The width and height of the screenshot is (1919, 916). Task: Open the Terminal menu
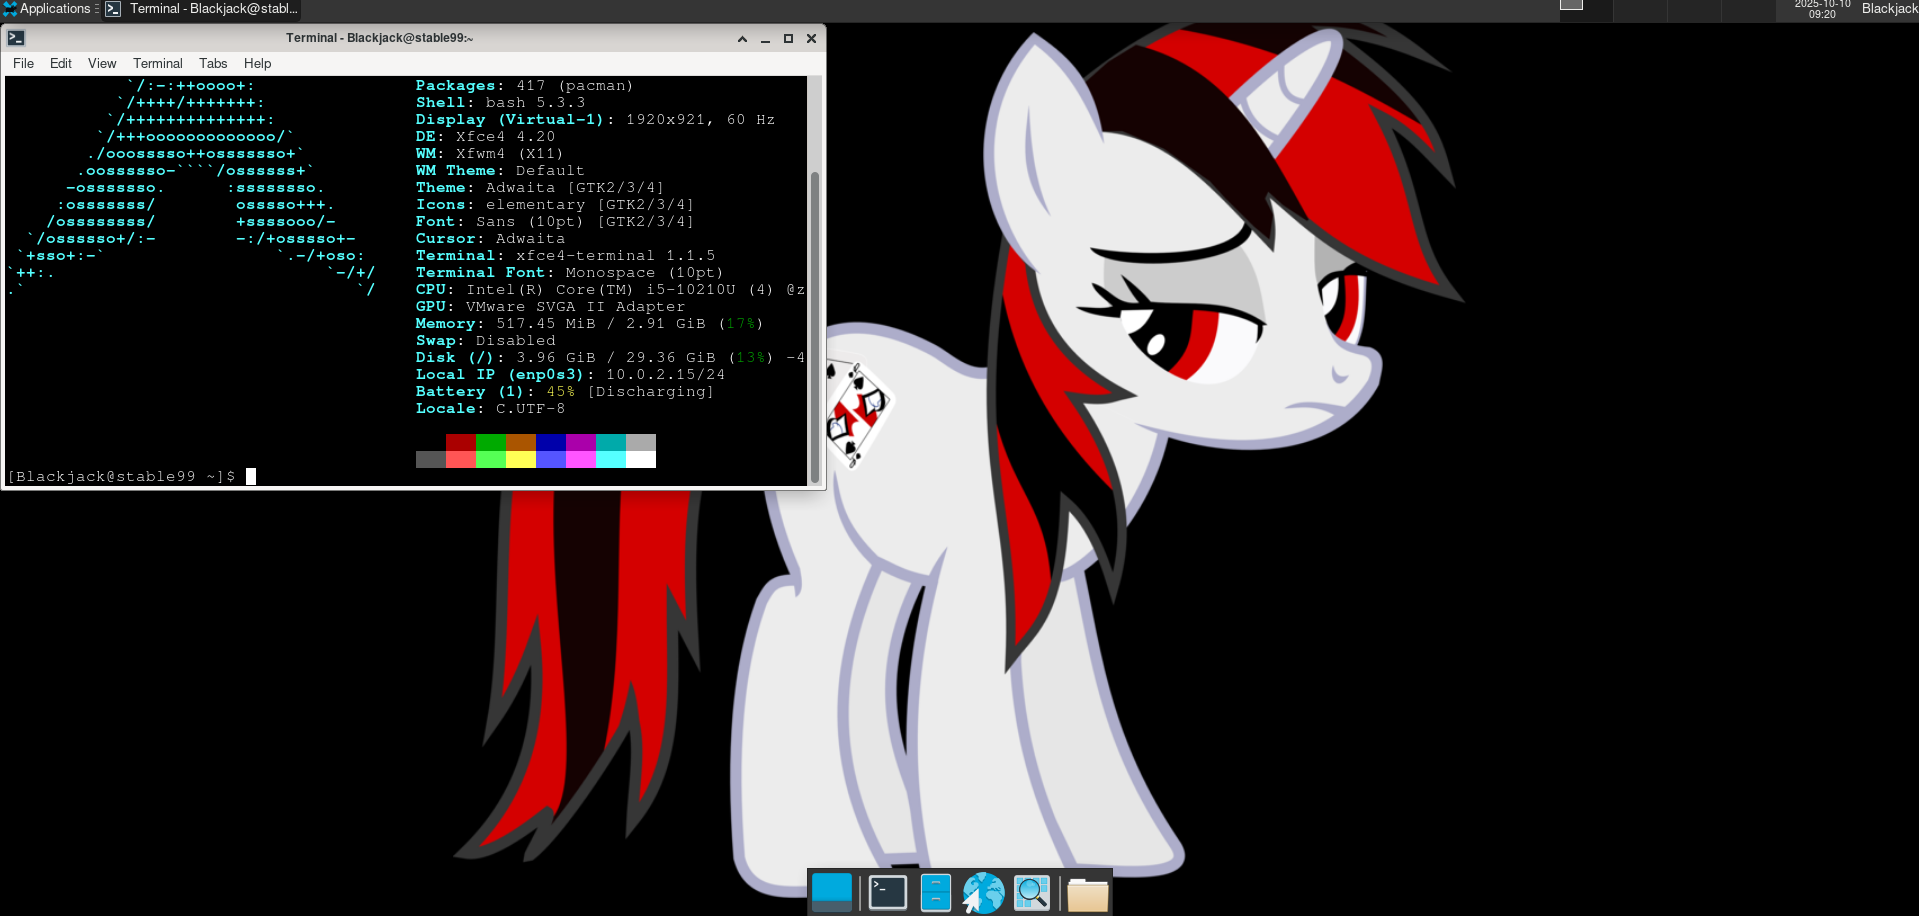pos(158,63)
